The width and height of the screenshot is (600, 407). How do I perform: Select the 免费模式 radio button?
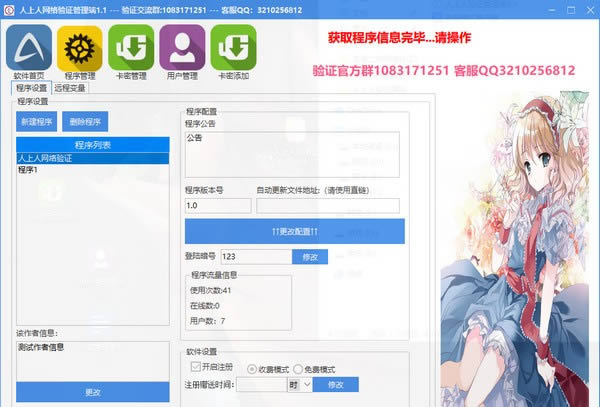pyautogui.click(x=298, y=367)
